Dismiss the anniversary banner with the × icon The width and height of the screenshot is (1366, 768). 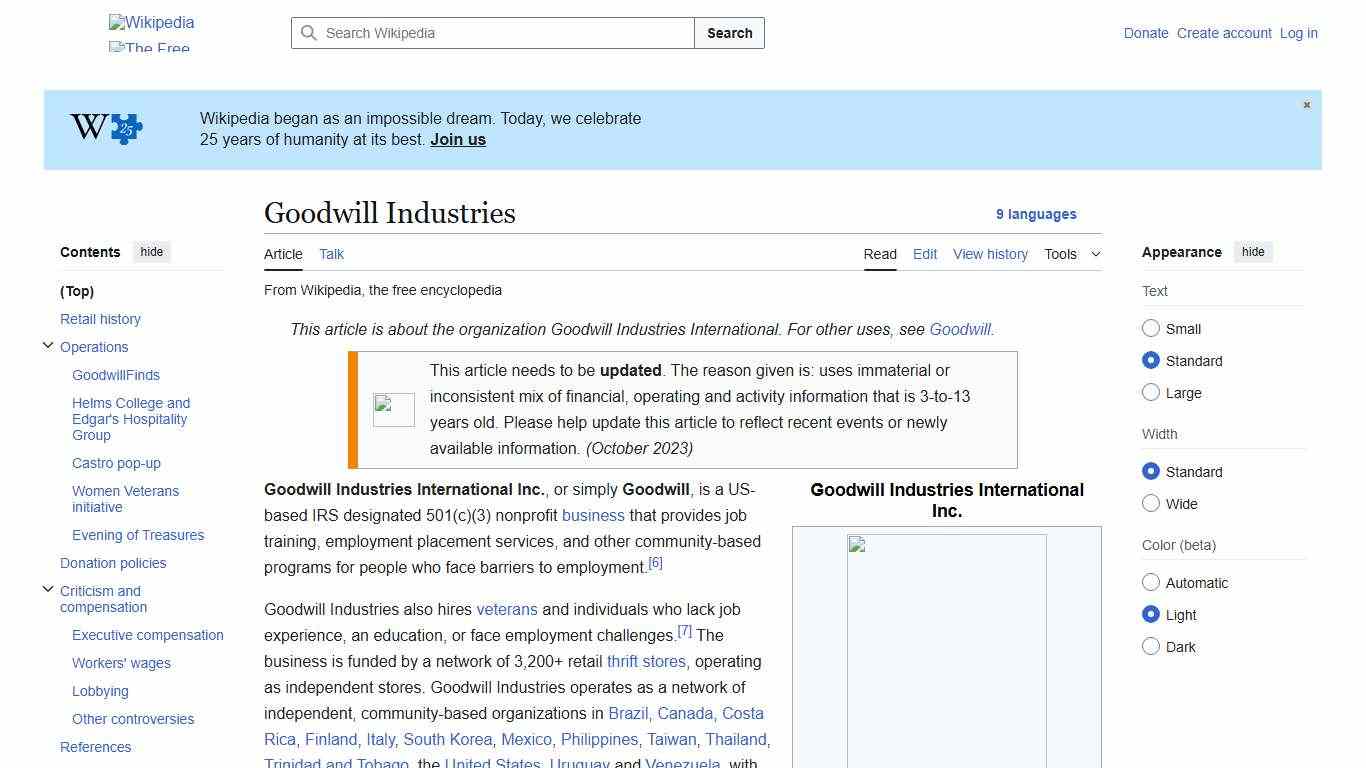(1306, 104)
